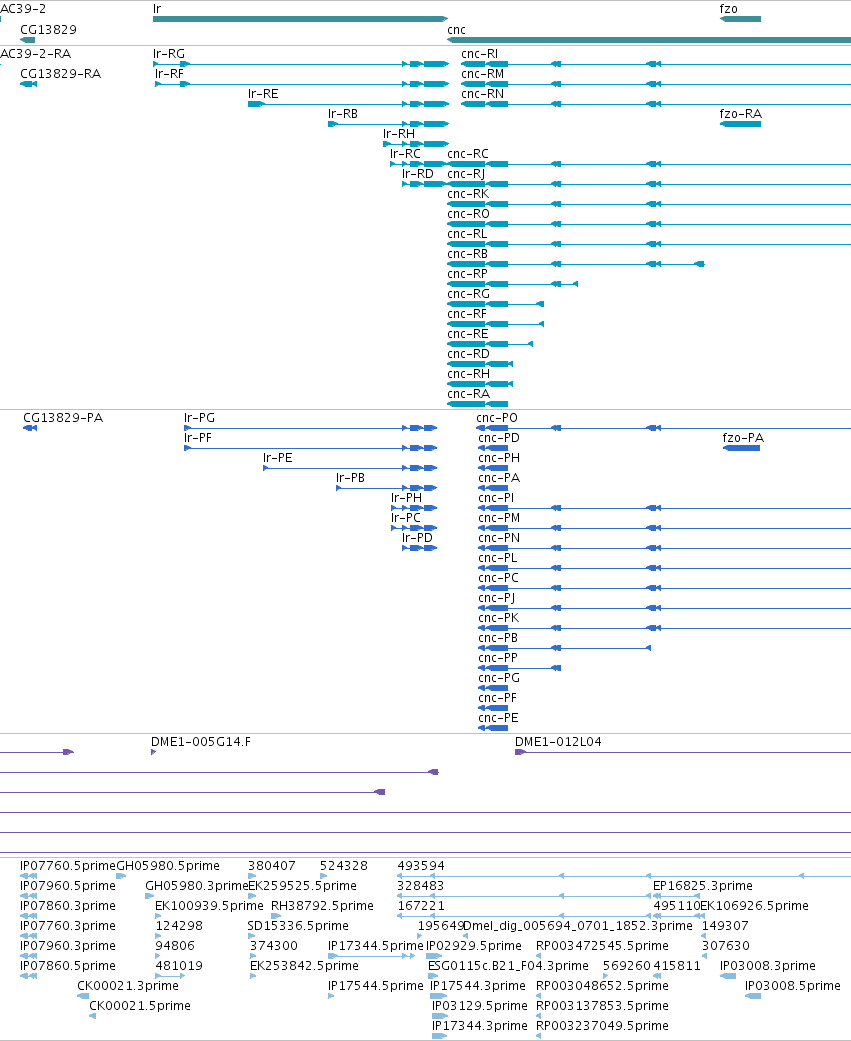Select the cnc-RK transcript label
Image resolution: width=851 pixels, height=1041 pixels.
(468, 194)
